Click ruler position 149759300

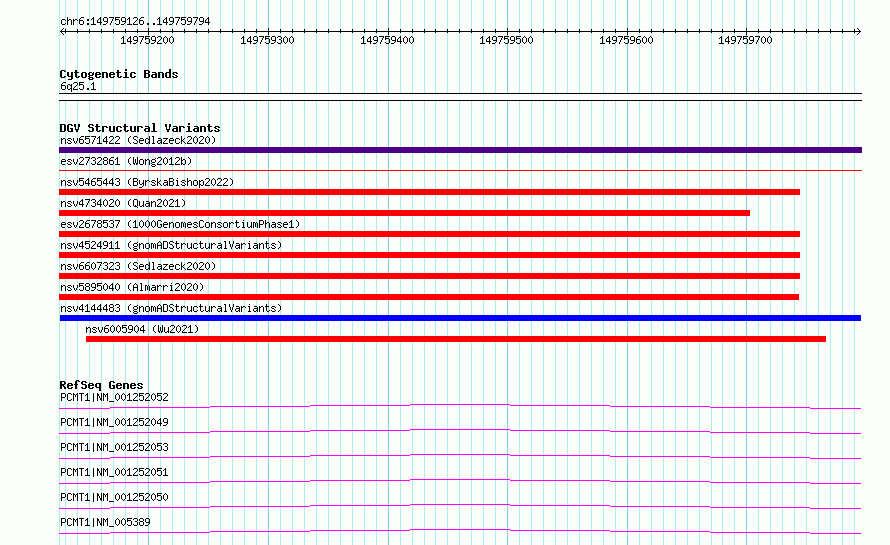point(267,40)
